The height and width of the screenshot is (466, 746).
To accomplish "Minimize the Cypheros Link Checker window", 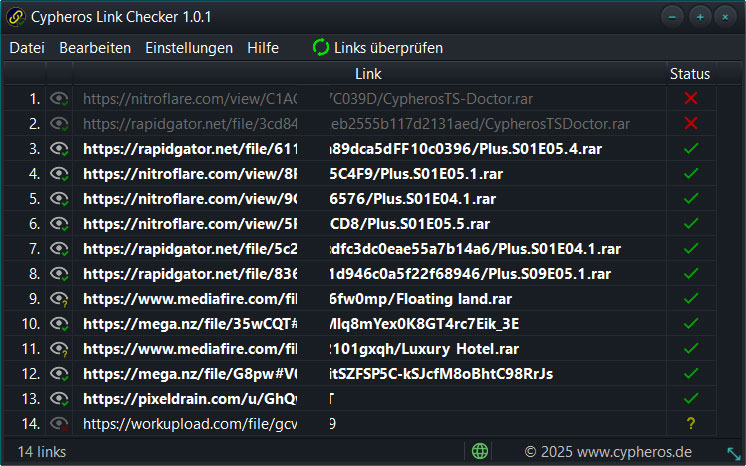I will [x=672, y=18].
